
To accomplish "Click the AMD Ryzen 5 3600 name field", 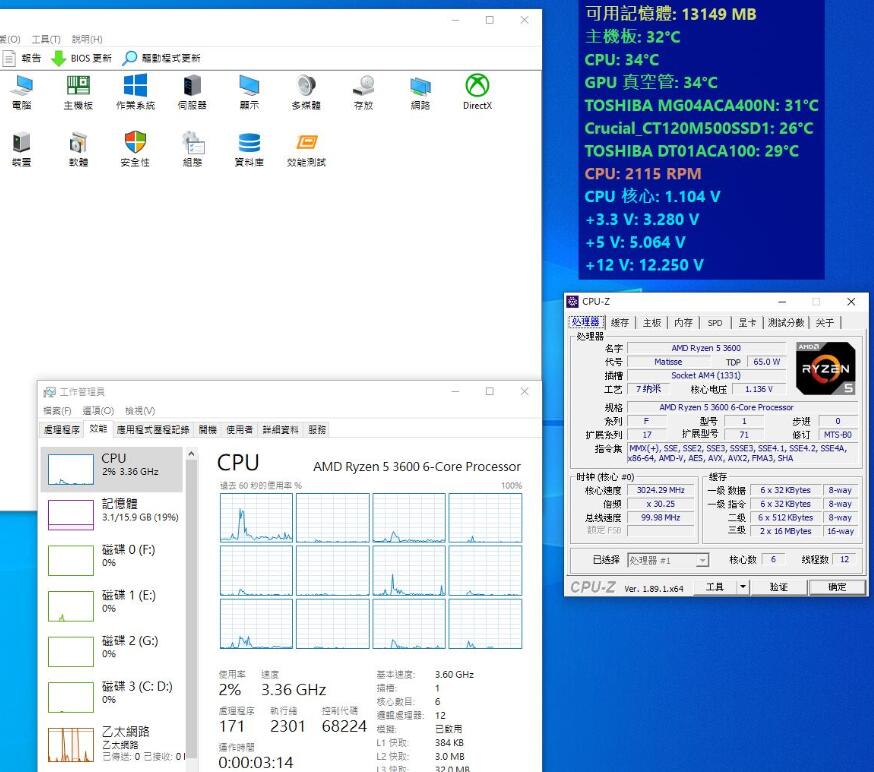I will 706,348.
